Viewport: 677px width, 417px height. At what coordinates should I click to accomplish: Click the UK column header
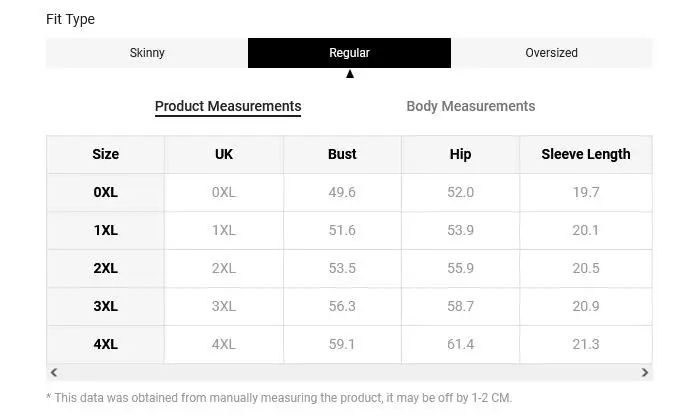(224, 155)
